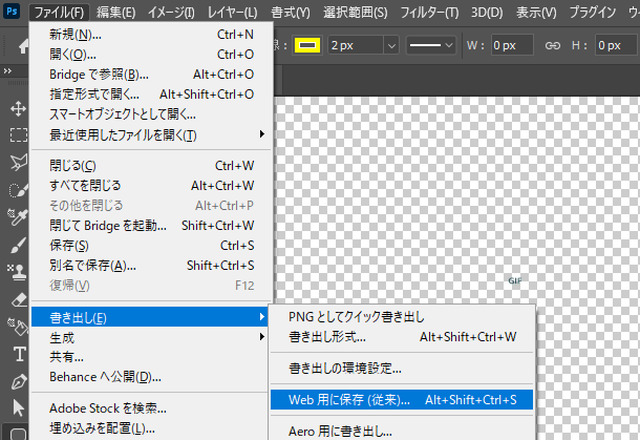Select the Pen tool
The height and width of the screenshot is (440, 640).
[19, 382]
